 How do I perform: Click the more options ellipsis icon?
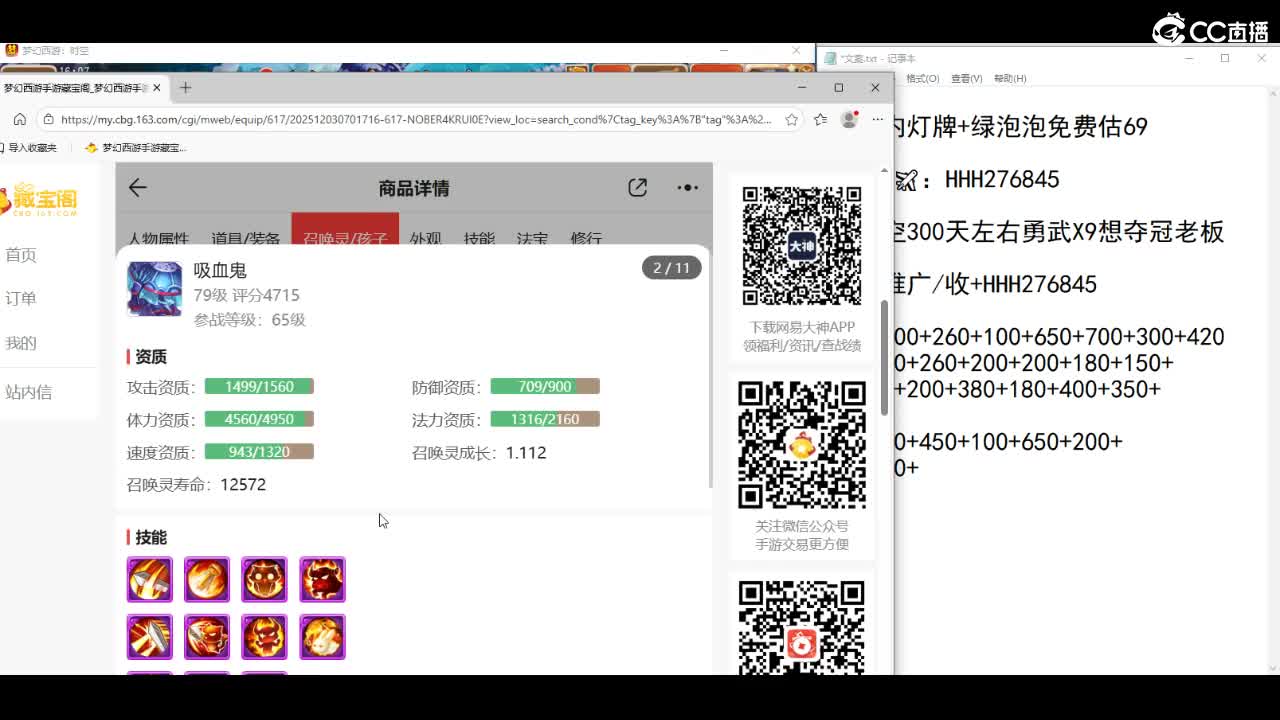coord(687,187)
